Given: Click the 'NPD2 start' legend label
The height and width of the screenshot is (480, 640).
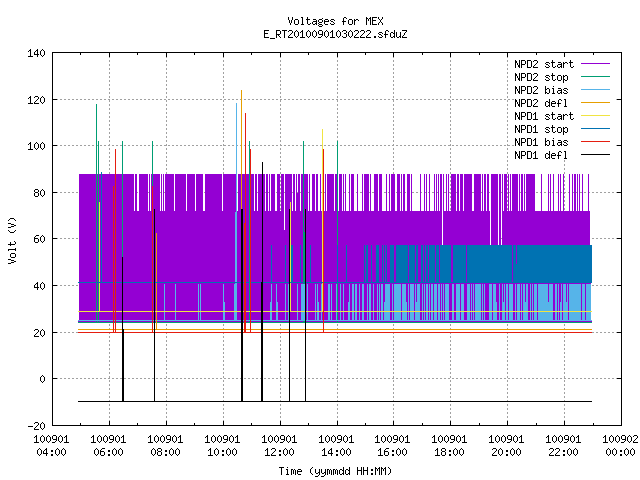Looking at the screenshot, I should tap(544, 64).
